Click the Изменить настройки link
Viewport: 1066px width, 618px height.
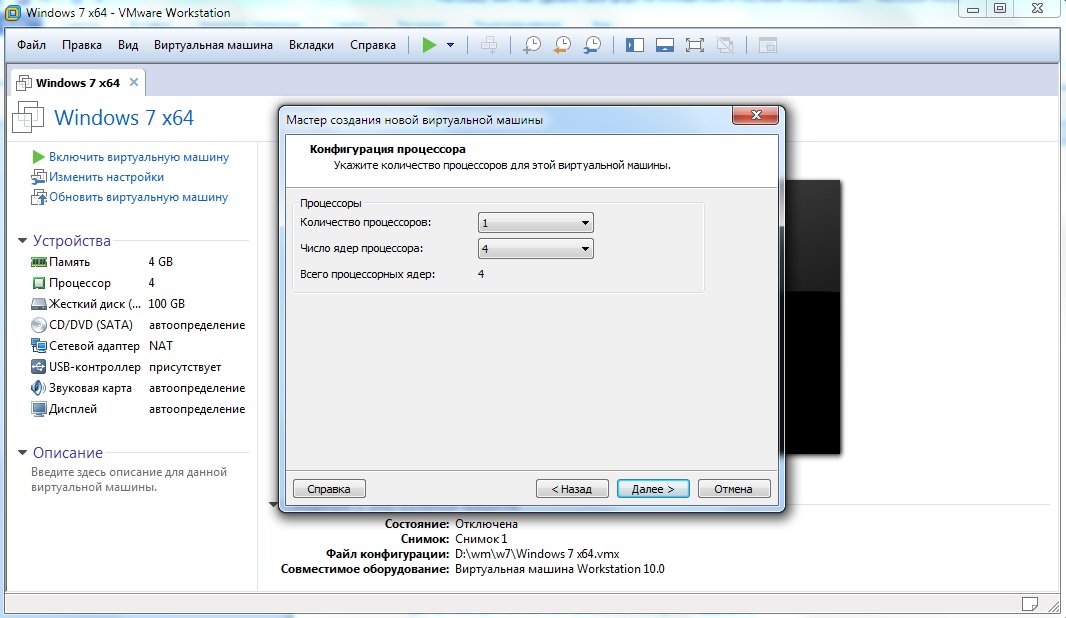coord(106,177)
